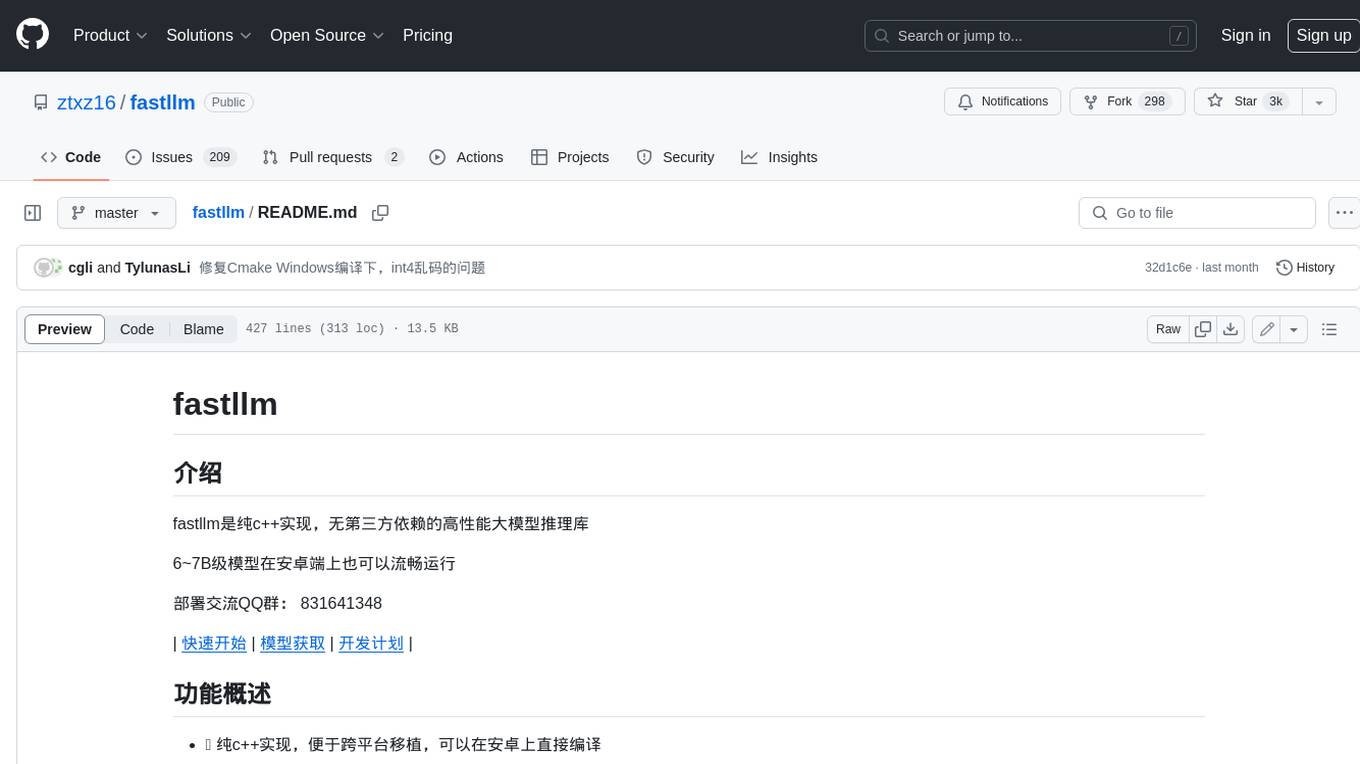This screenshot has height=764, width=1360.
Task: View the file History
Action: [x=1305, y=268]
